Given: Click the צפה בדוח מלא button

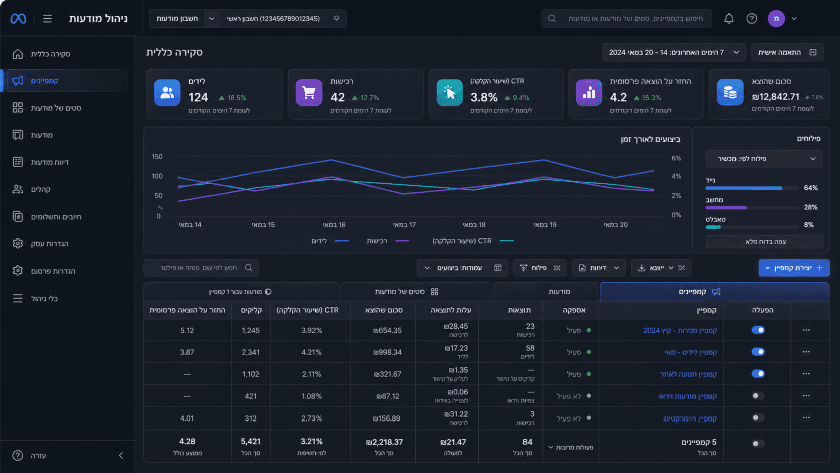Looking at the screenshot, I should 764,242.
